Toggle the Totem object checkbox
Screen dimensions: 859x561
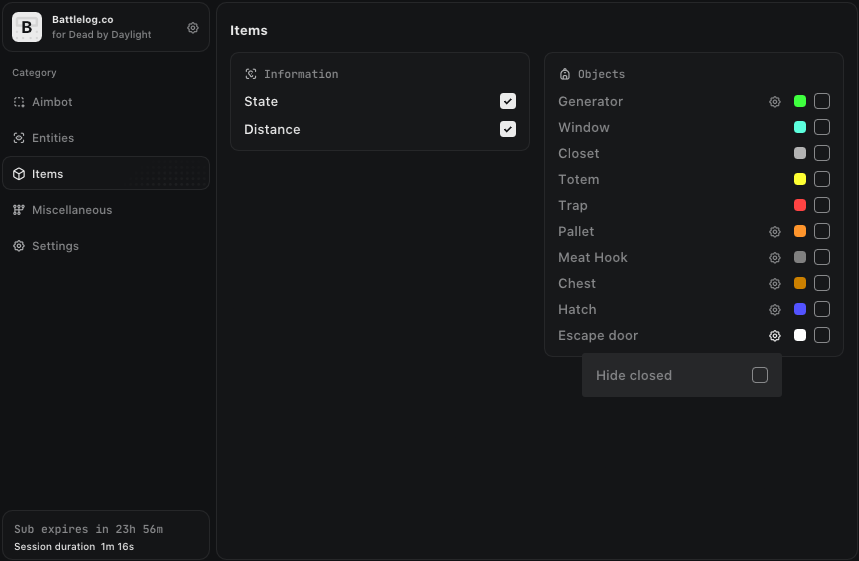click(x=822, y=179)
